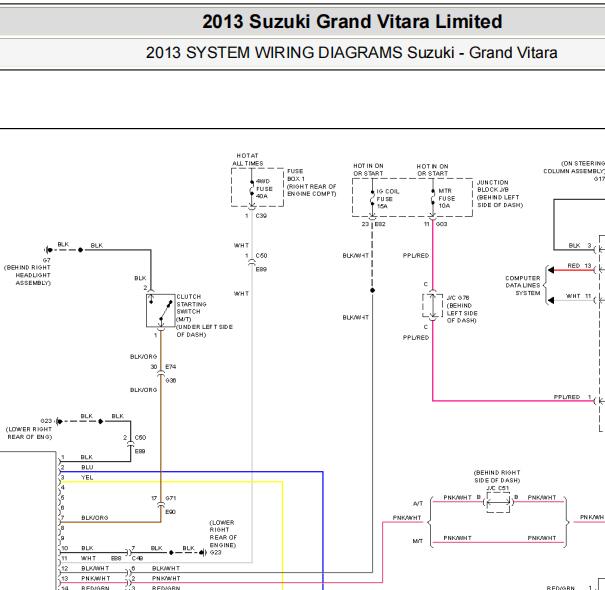
Task: Select the 'E82' connector label
Action: pyautogui.click(x=380, y=224)
